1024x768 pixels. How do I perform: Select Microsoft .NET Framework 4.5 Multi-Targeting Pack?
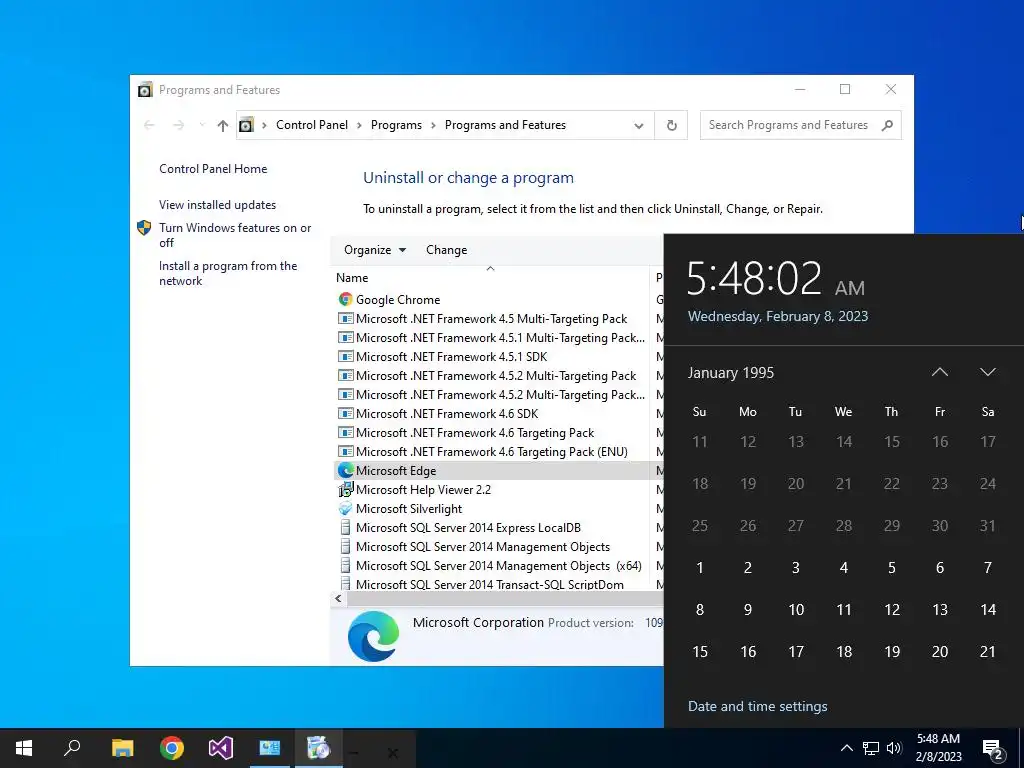[491, 319]
